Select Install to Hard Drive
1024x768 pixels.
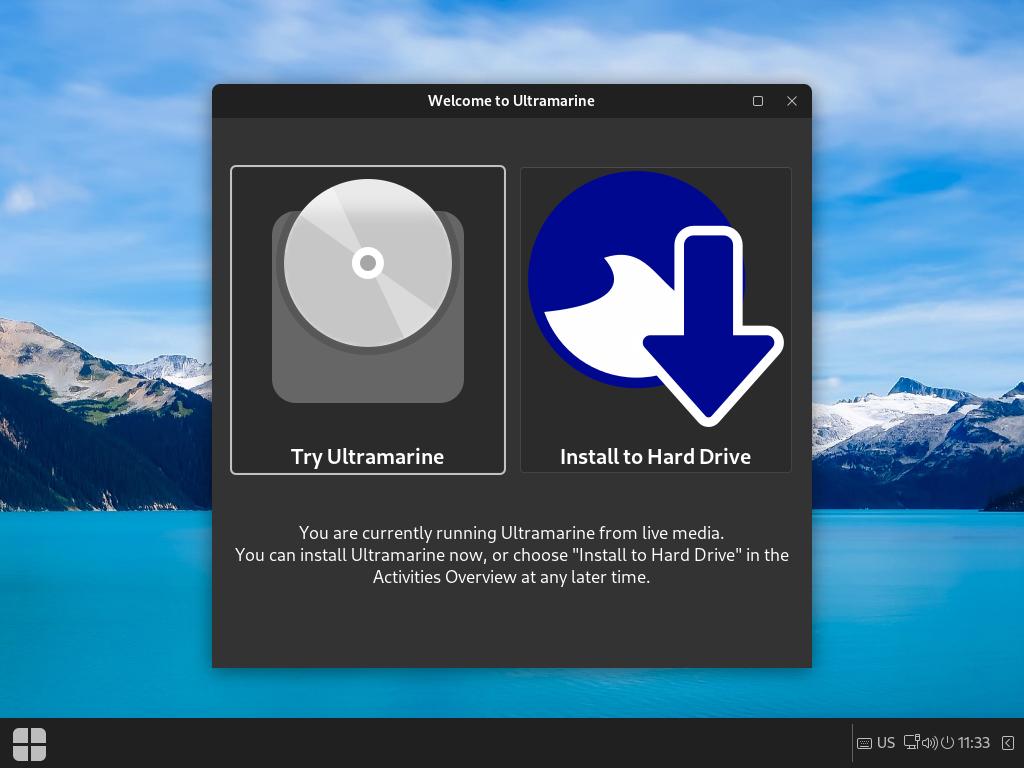[656, 320]
